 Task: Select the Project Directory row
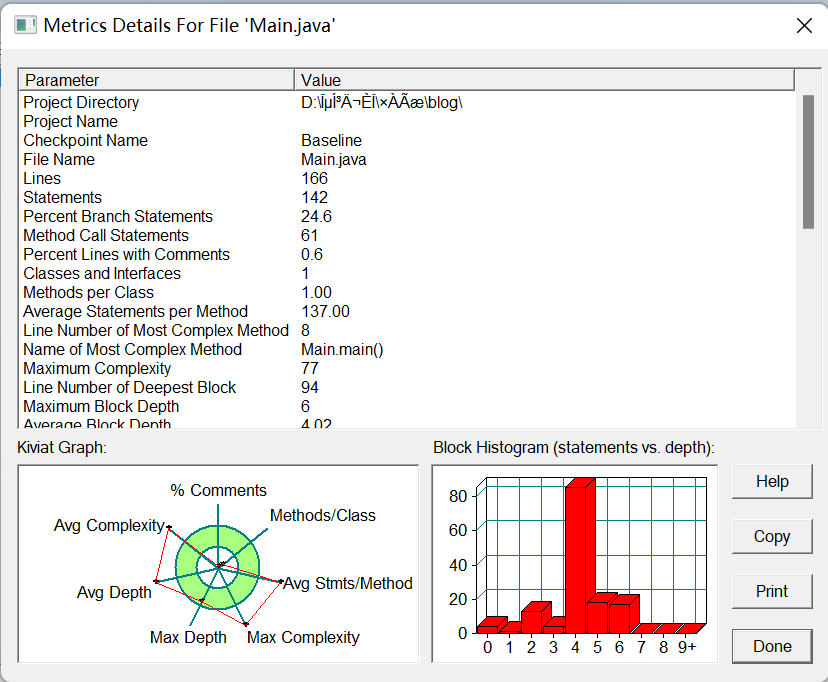pyautogui.click(x=407, y=102)
